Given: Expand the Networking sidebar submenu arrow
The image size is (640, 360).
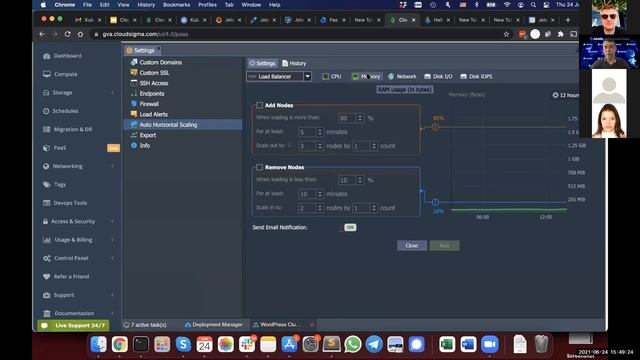Looking at the screenshot, I should [113, 166].
